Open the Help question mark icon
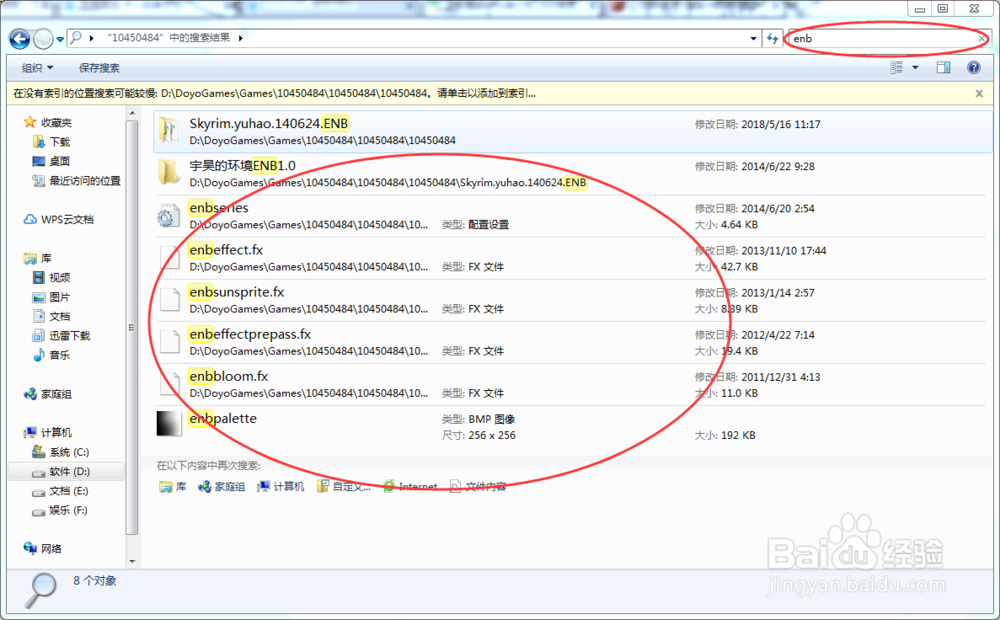Screen dimensions: 1000x620 pyautogui.click(x=973, y=67)
